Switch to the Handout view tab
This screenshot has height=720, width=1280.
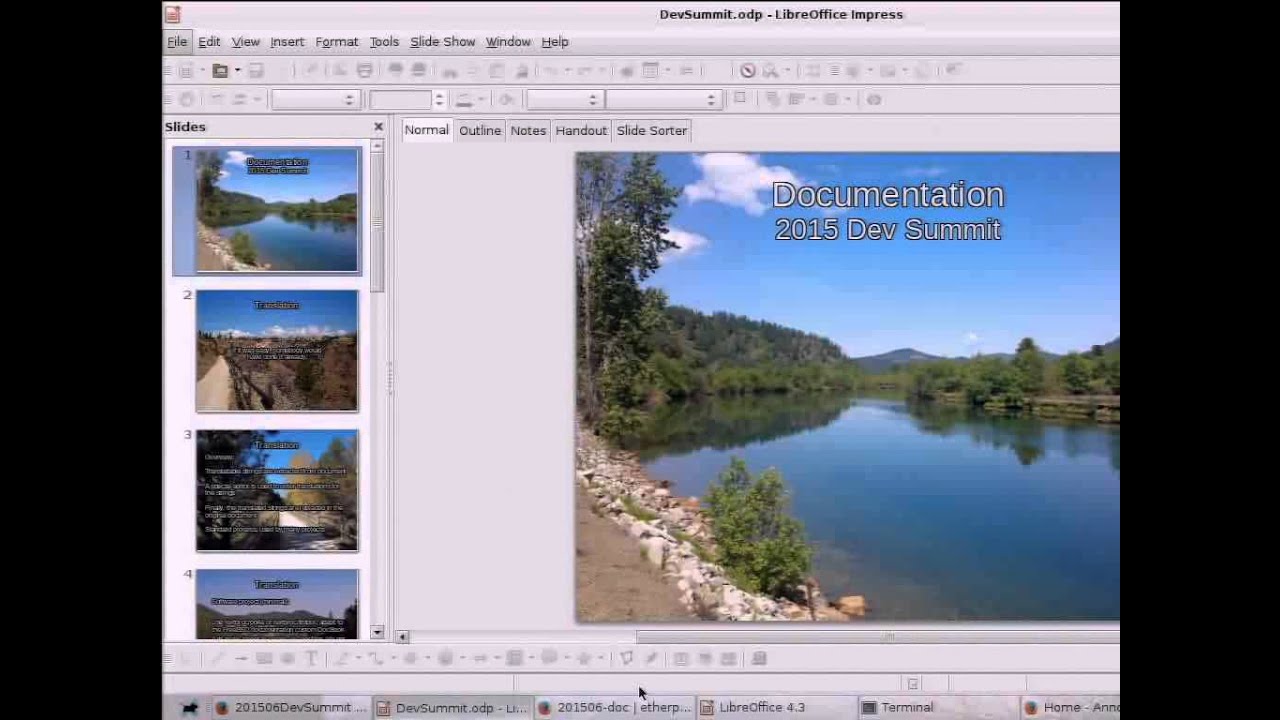[581, 130]
